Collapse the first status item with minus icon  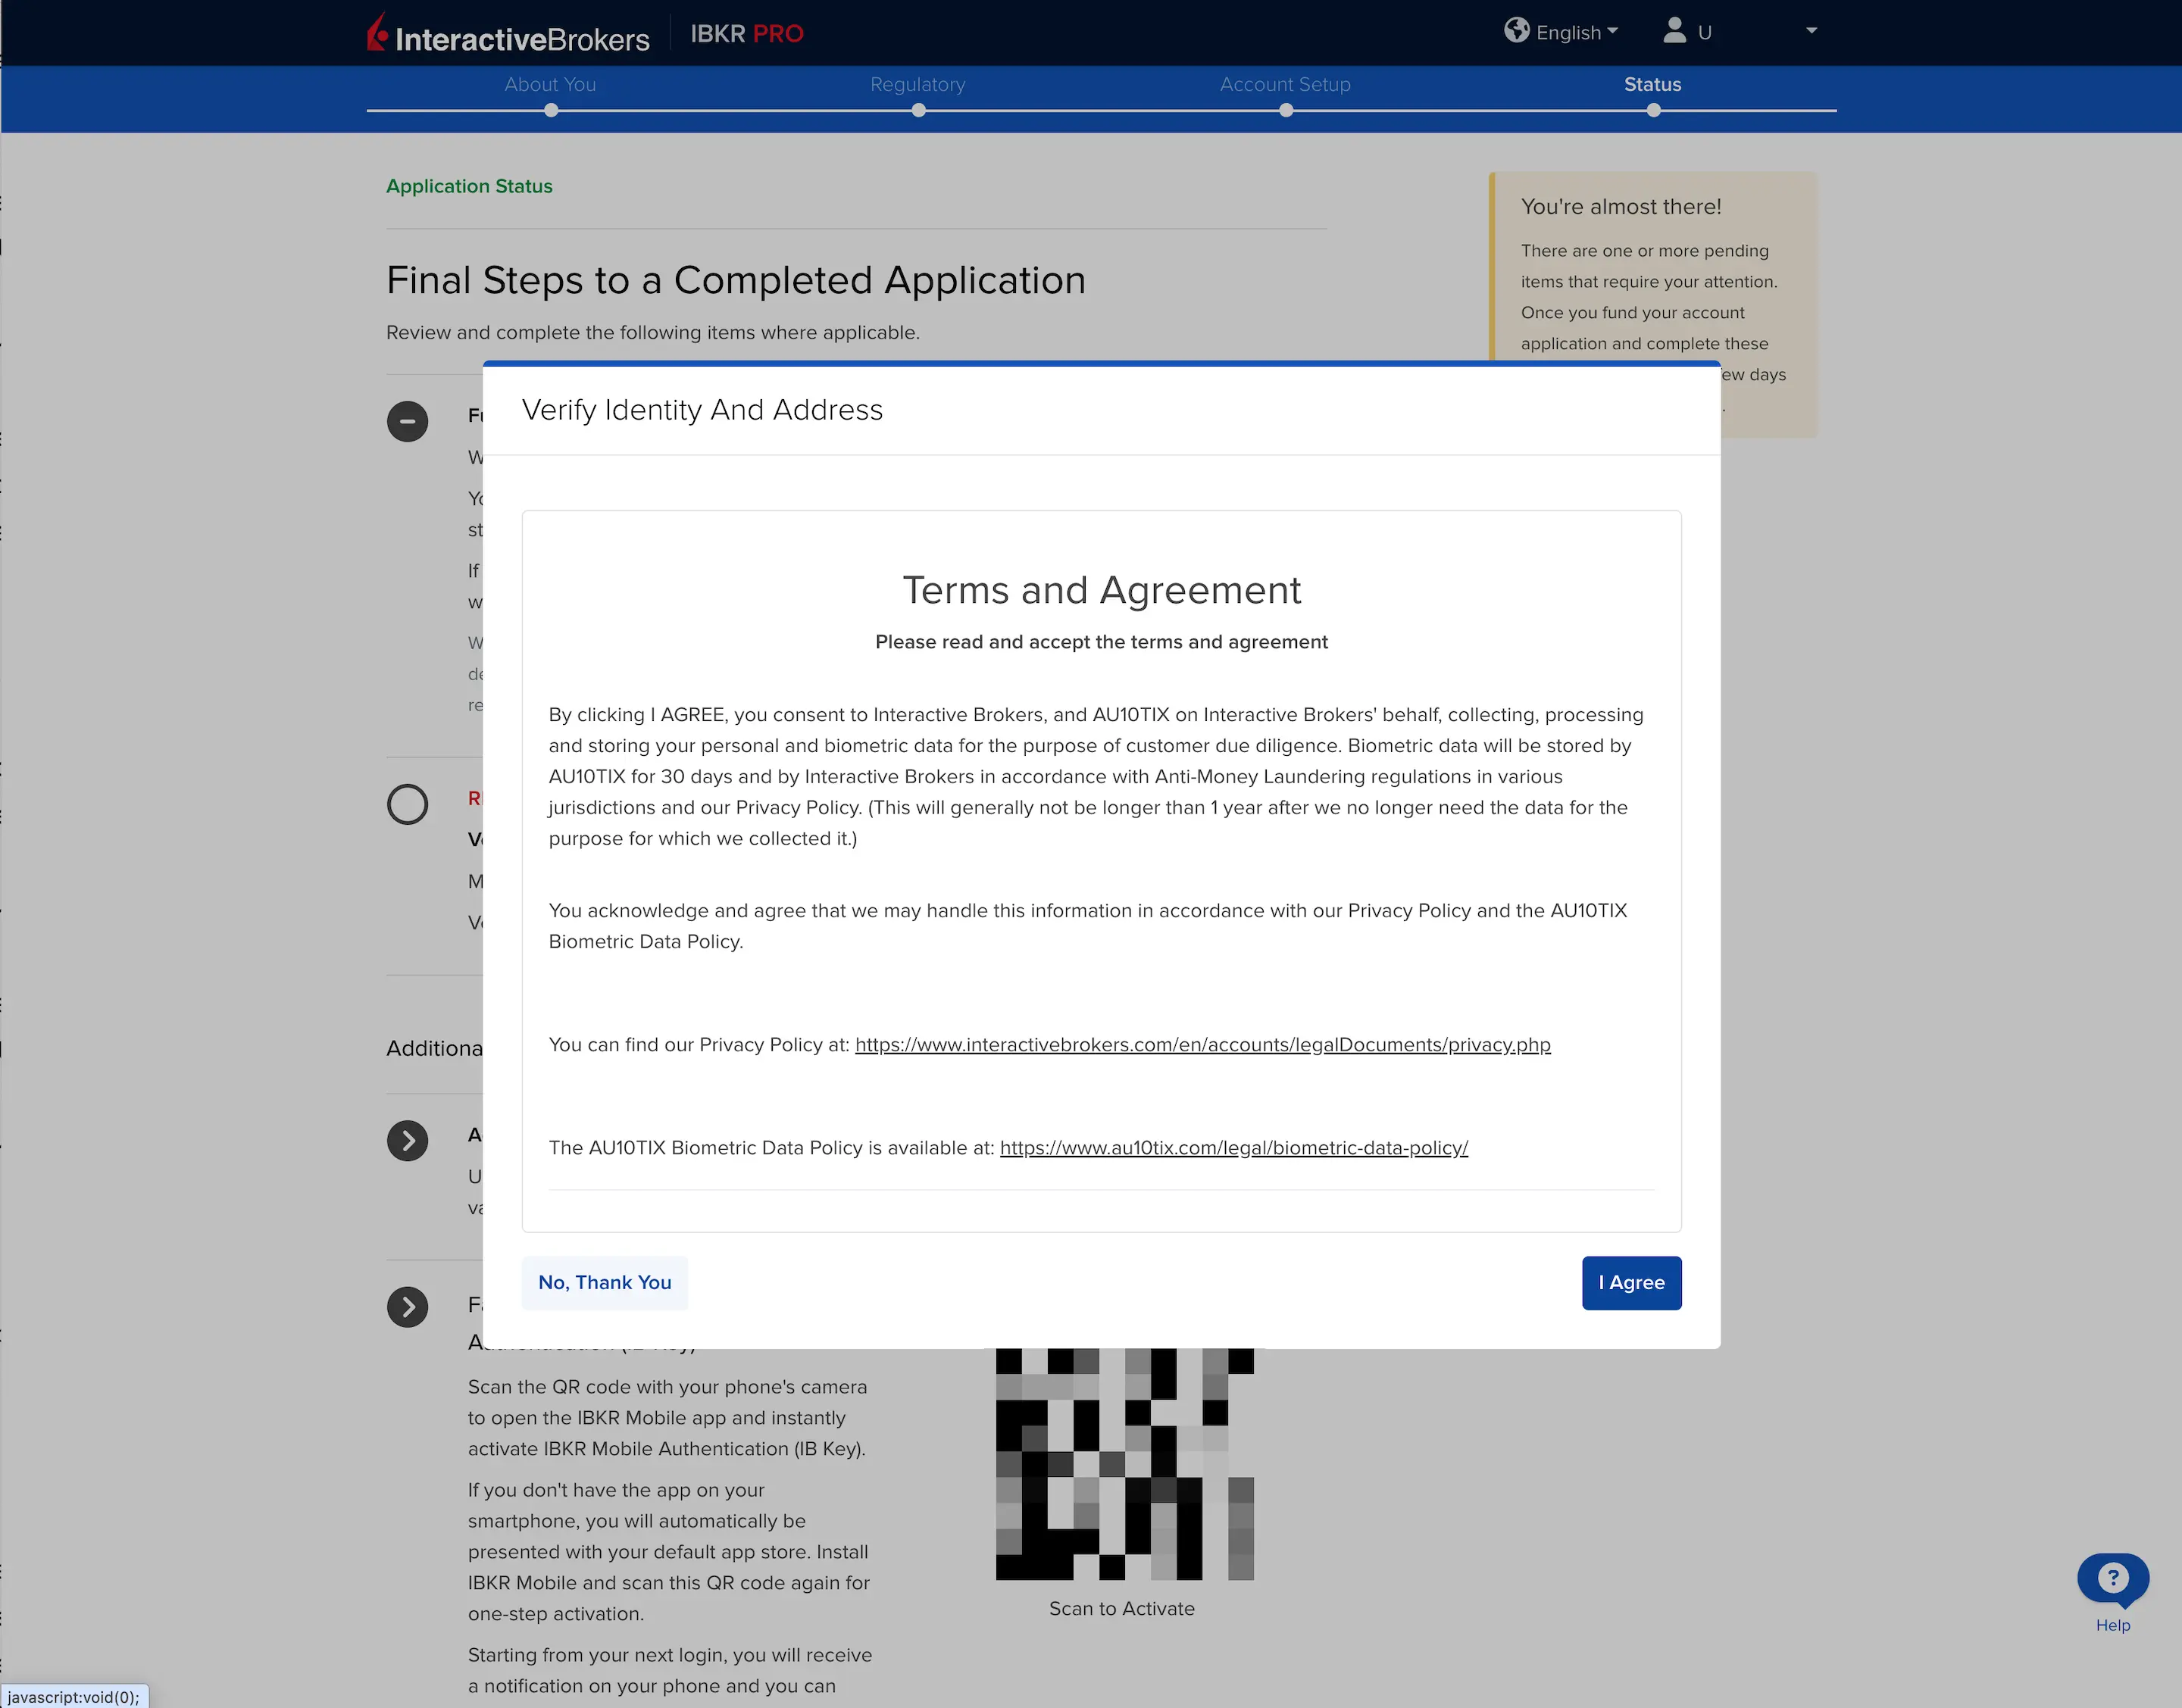point(407,421)
